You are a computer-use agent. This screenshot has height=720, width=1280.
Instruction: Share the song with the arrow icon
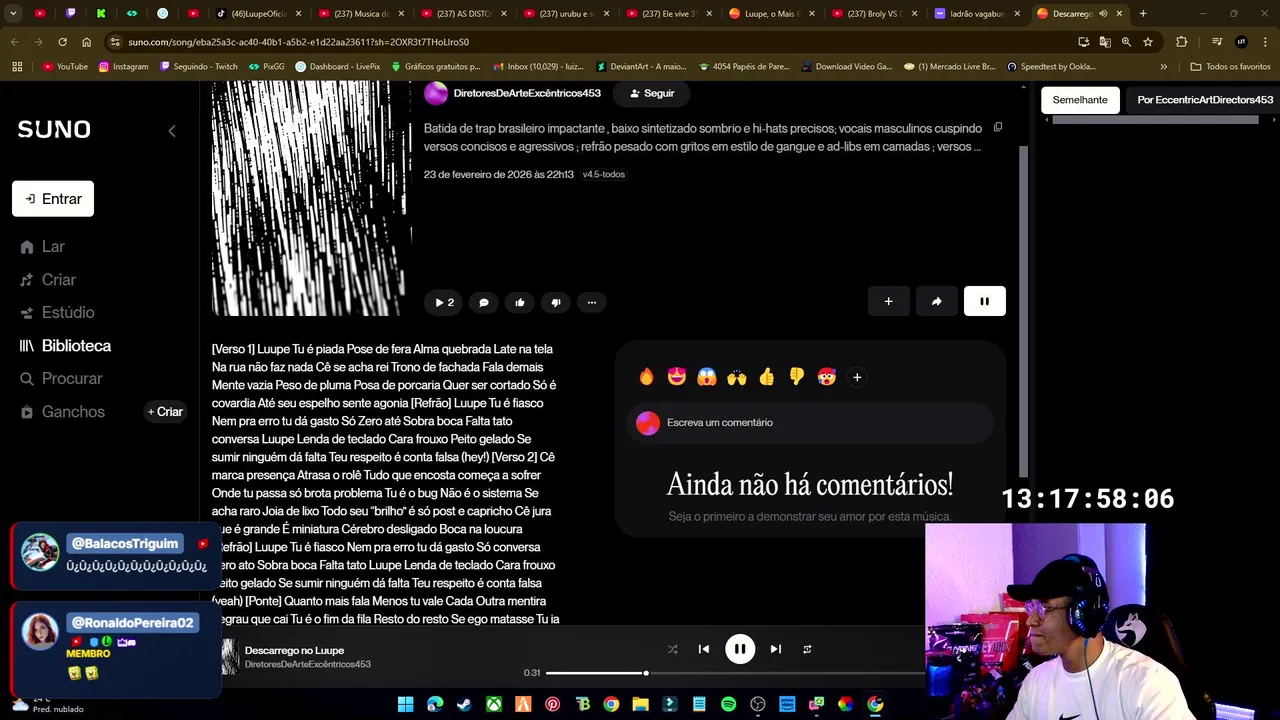(936, 301)
